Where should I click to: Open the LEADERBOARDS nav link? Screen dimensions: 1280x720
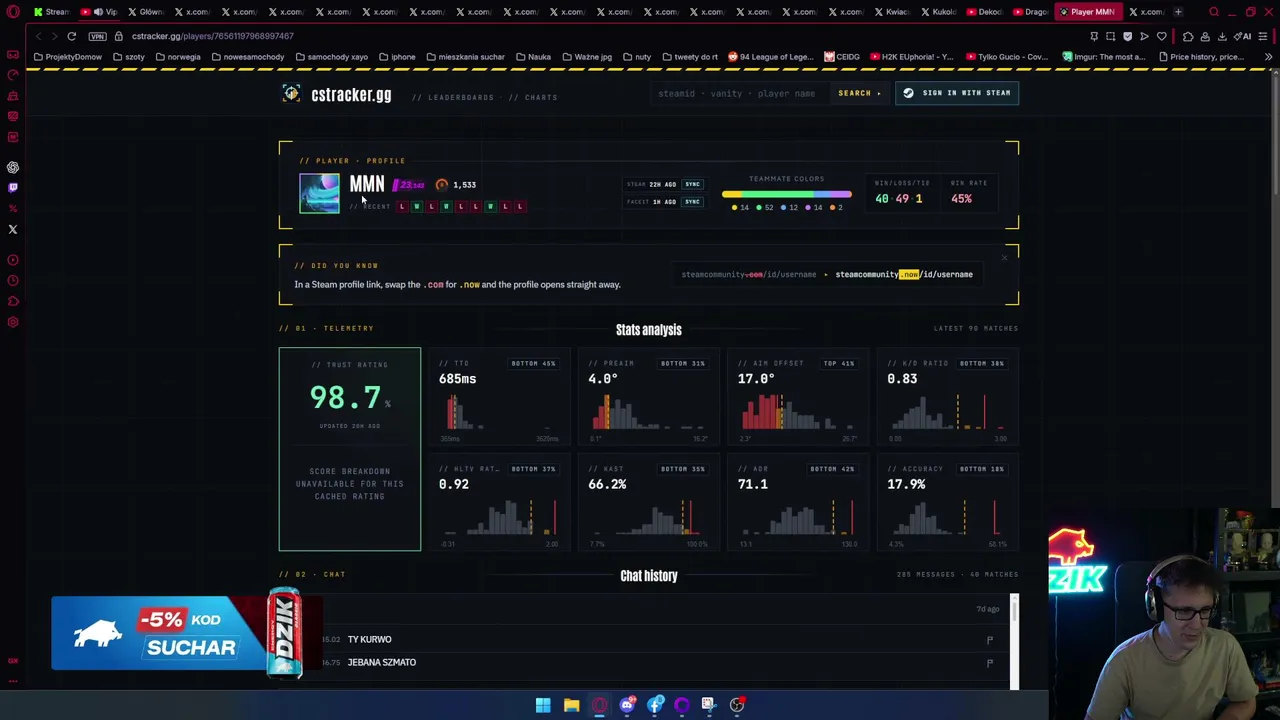[x=461, y=97]
